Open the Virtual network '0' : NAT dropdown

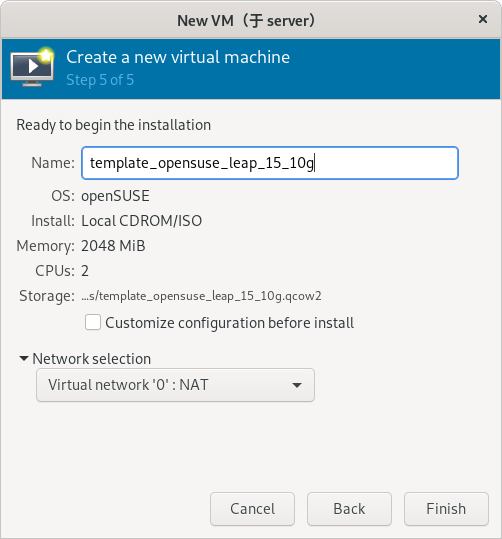(175, 385)
